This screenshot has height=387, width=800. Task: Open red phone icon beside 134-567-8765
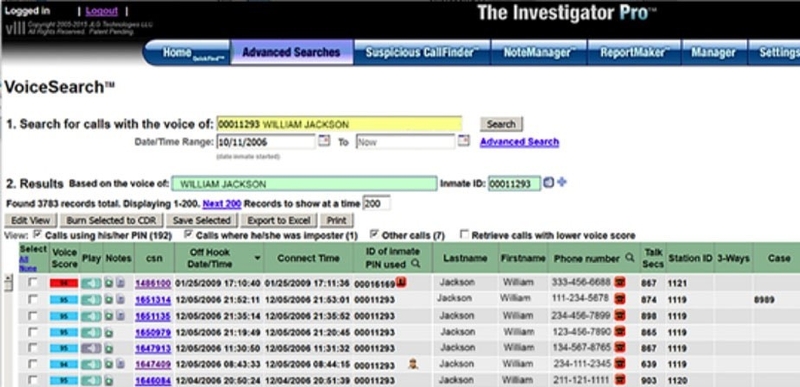[x=620, y=348]
